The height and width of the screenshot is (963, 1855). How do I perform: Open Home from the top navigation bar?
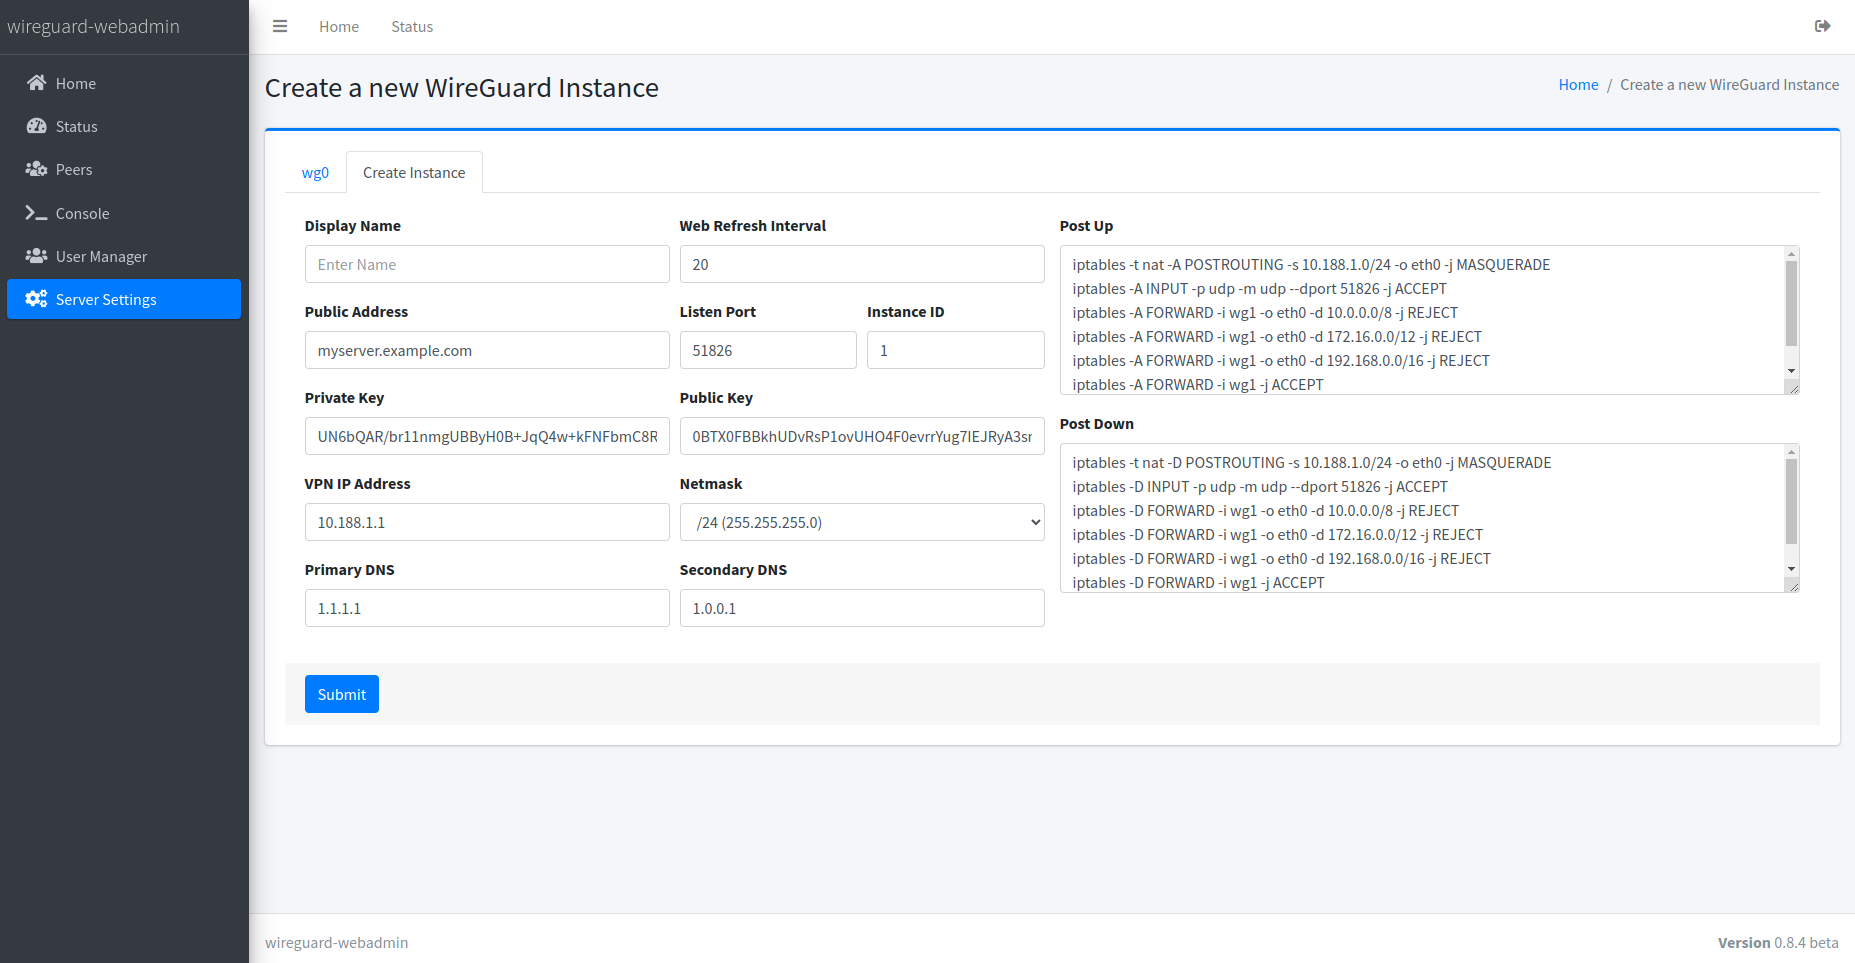pyautogui.click(x=338, y=26)
